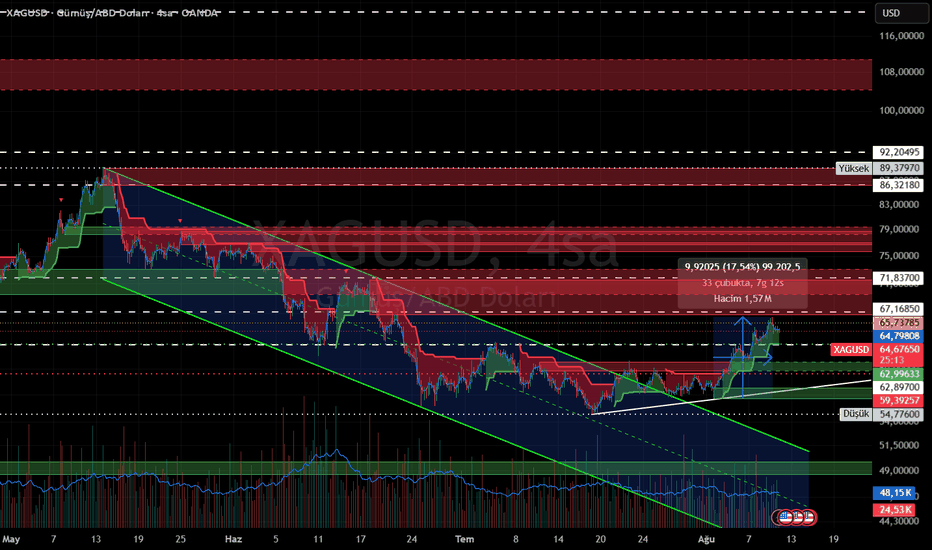Click the 108,00000 price scale value
This screenshot has height=550, width=932.
coord(902,72)
